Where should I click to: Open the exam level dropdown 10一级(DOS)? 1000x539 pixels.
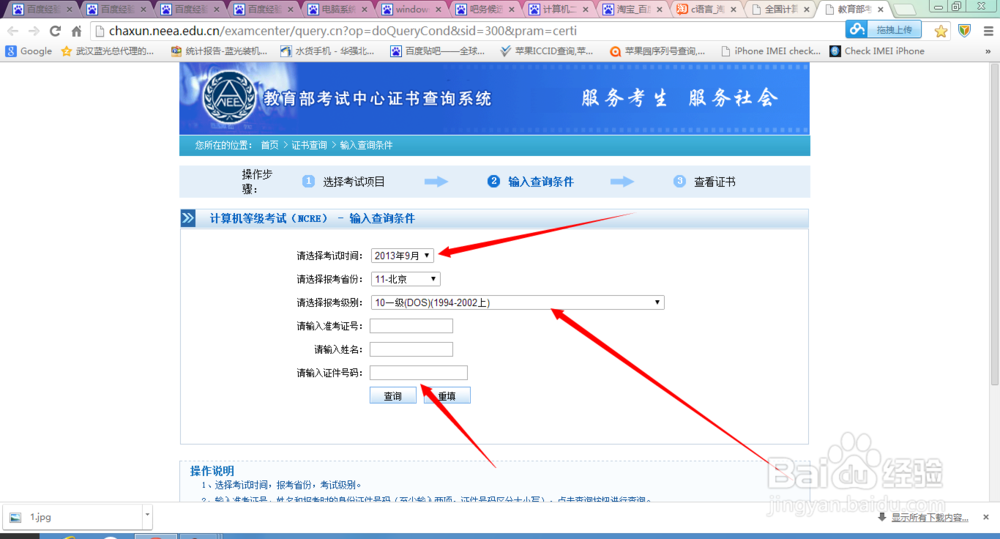coord(517,302)
